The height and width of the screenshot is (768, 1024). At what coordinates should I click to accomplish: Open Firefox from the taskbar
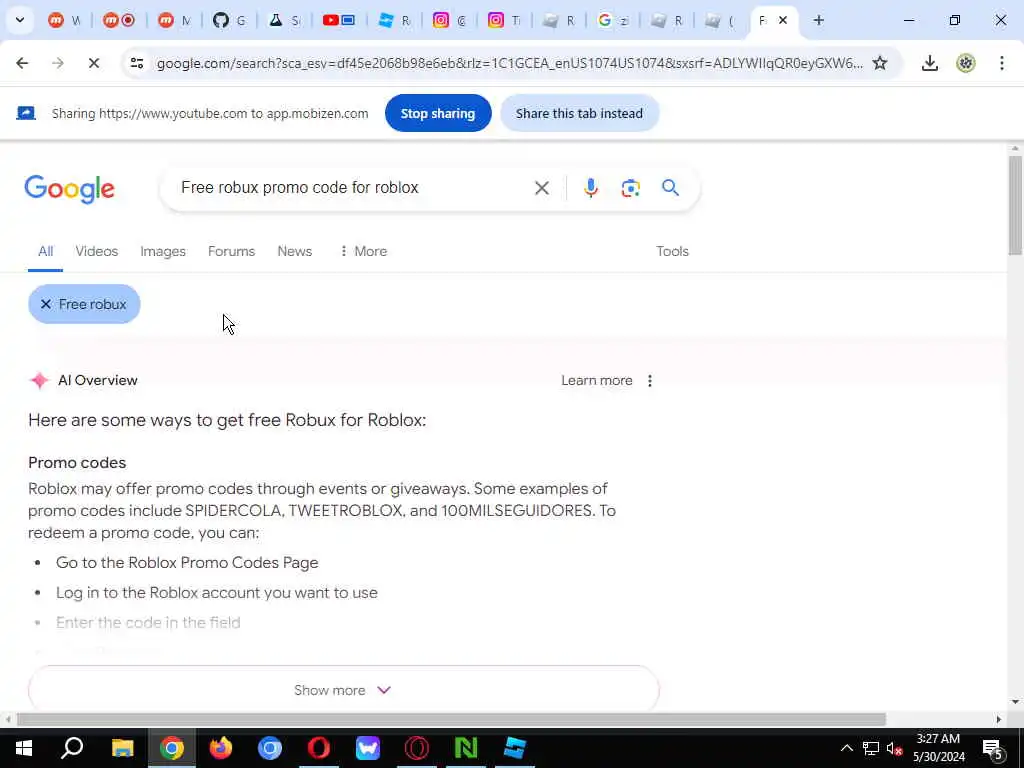click(221, 748)
